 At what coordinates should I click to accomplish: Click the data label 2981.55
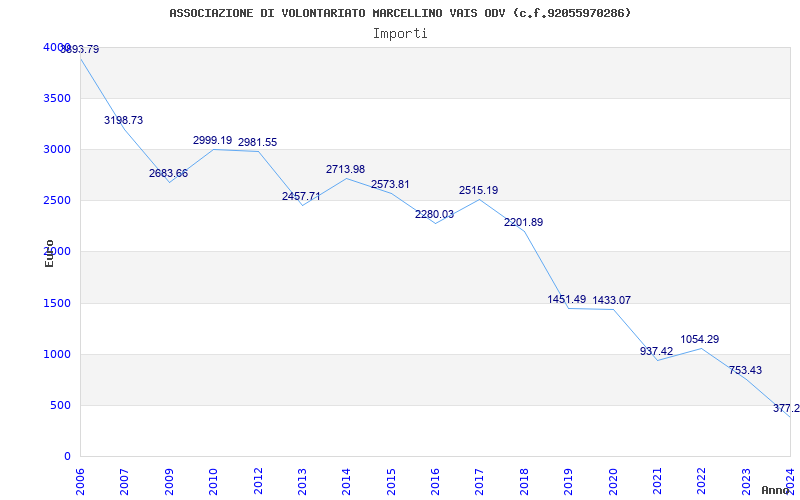point(257,142)
